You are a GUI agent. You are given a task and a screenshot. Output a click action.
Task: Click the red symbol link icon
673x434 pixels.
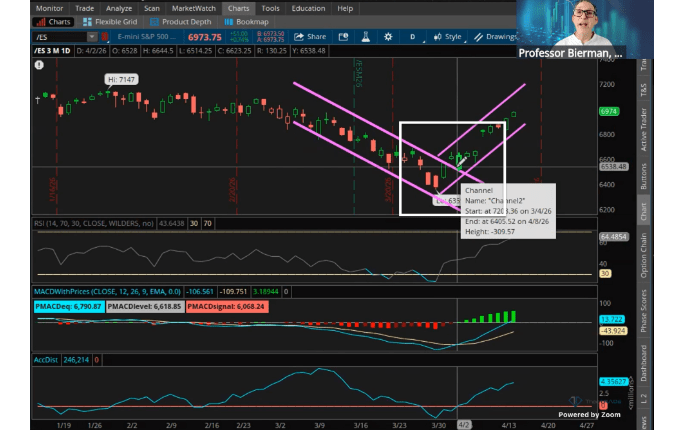click(x=104, y=37)
